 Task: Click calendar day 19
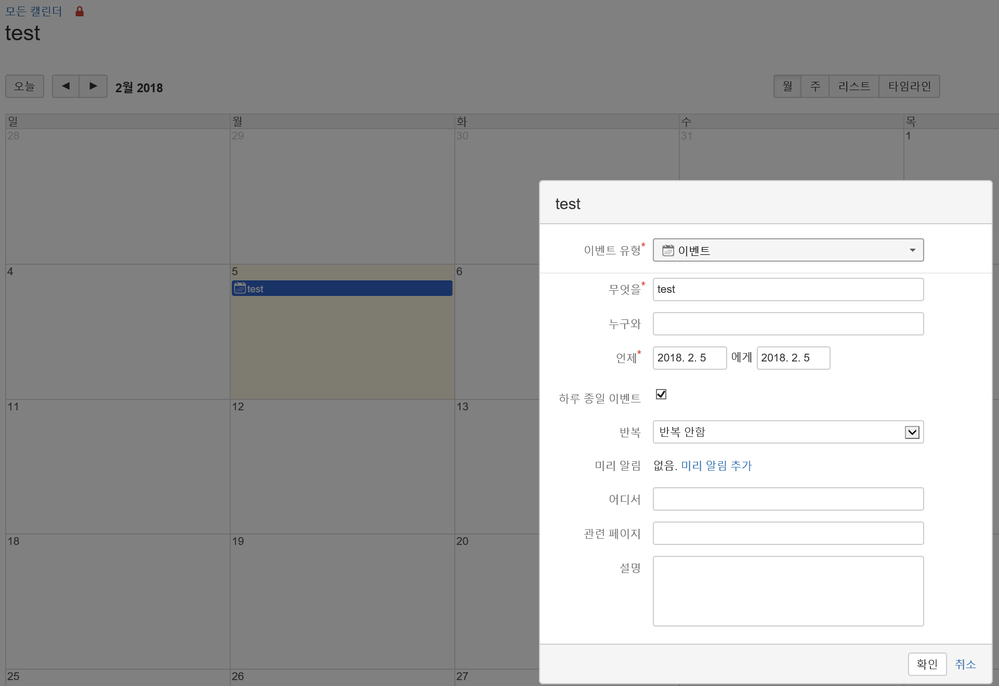pyautogui.click(x=342, y=601)
